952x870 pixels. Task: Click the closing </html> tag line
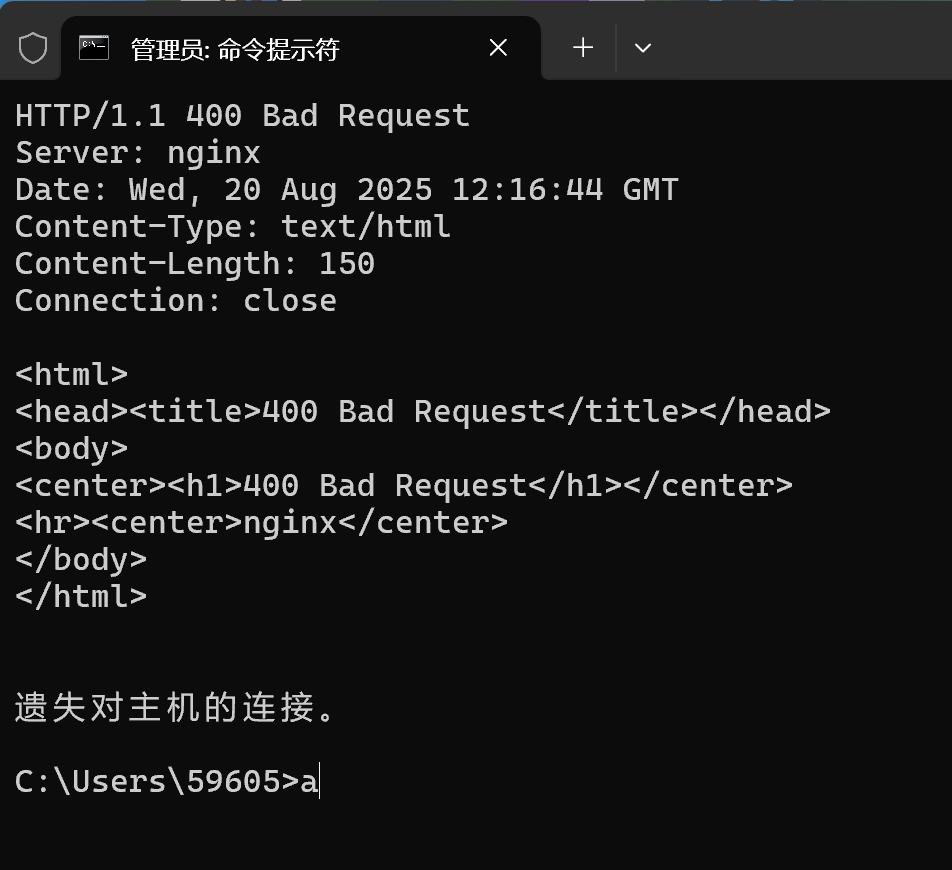click(x=81, y=597)
